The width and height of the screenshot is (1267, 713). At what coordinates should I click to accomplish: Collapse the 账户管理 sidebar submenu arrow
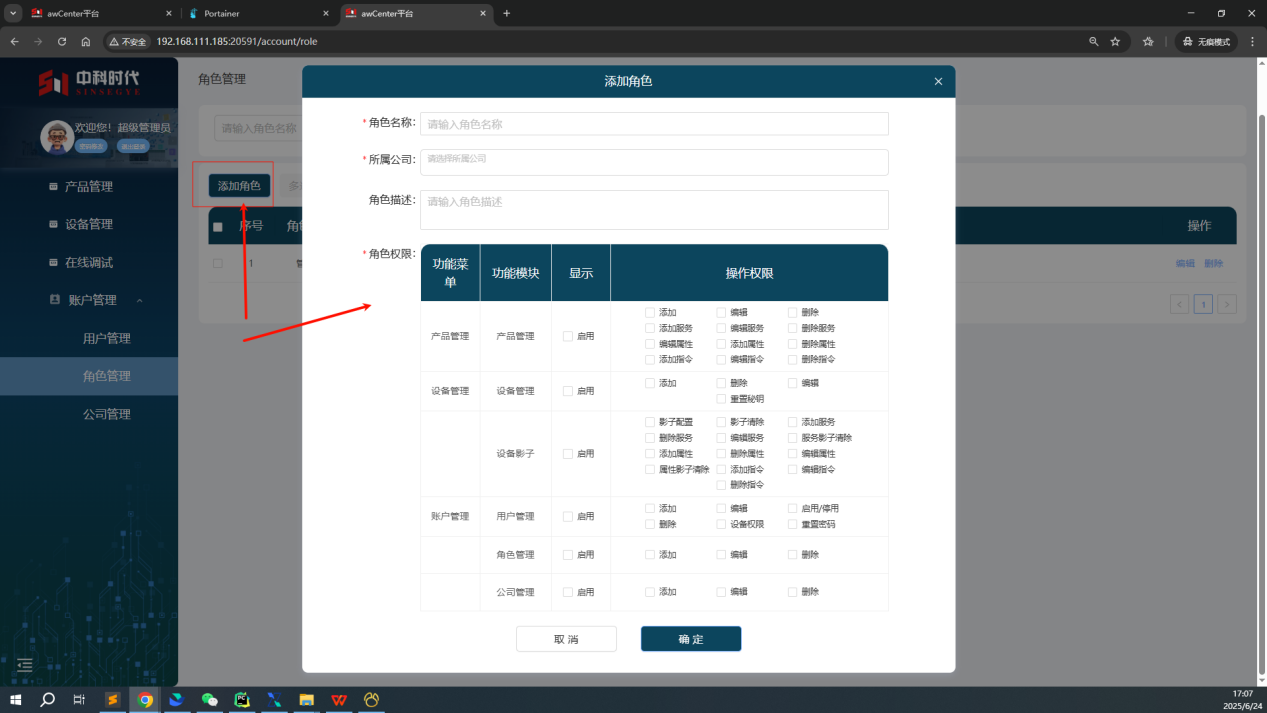pos(139,301)
